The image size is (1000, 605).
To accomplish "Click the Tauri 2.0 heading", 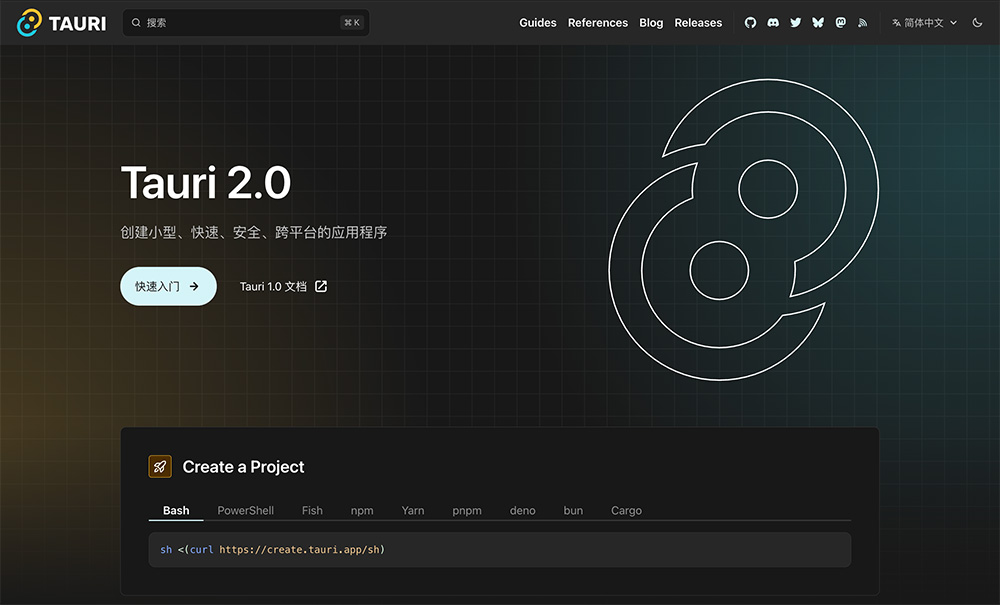I will pos(206,183).
